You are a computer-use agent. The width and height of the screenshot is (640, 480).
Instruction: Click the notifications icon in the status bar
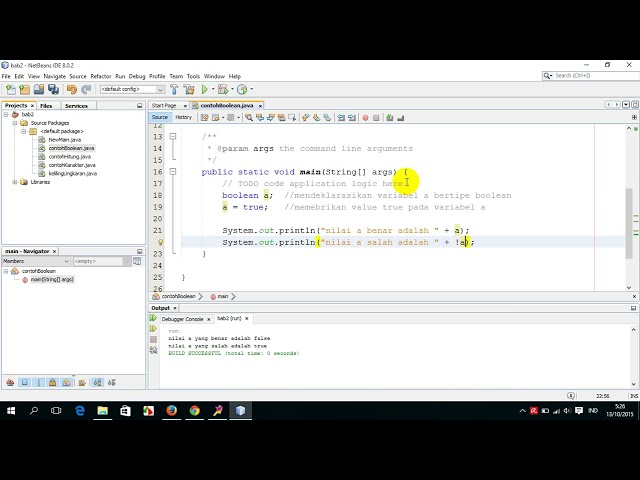(571, 396)
